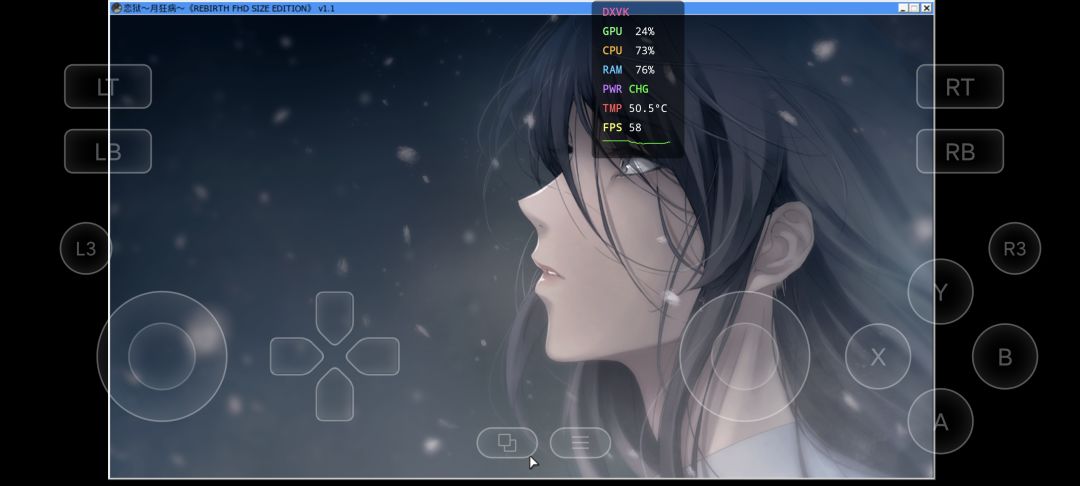Maximize the game window
Image resolution: width=1080 pixels, height=486 pixels.
[915, 8]
